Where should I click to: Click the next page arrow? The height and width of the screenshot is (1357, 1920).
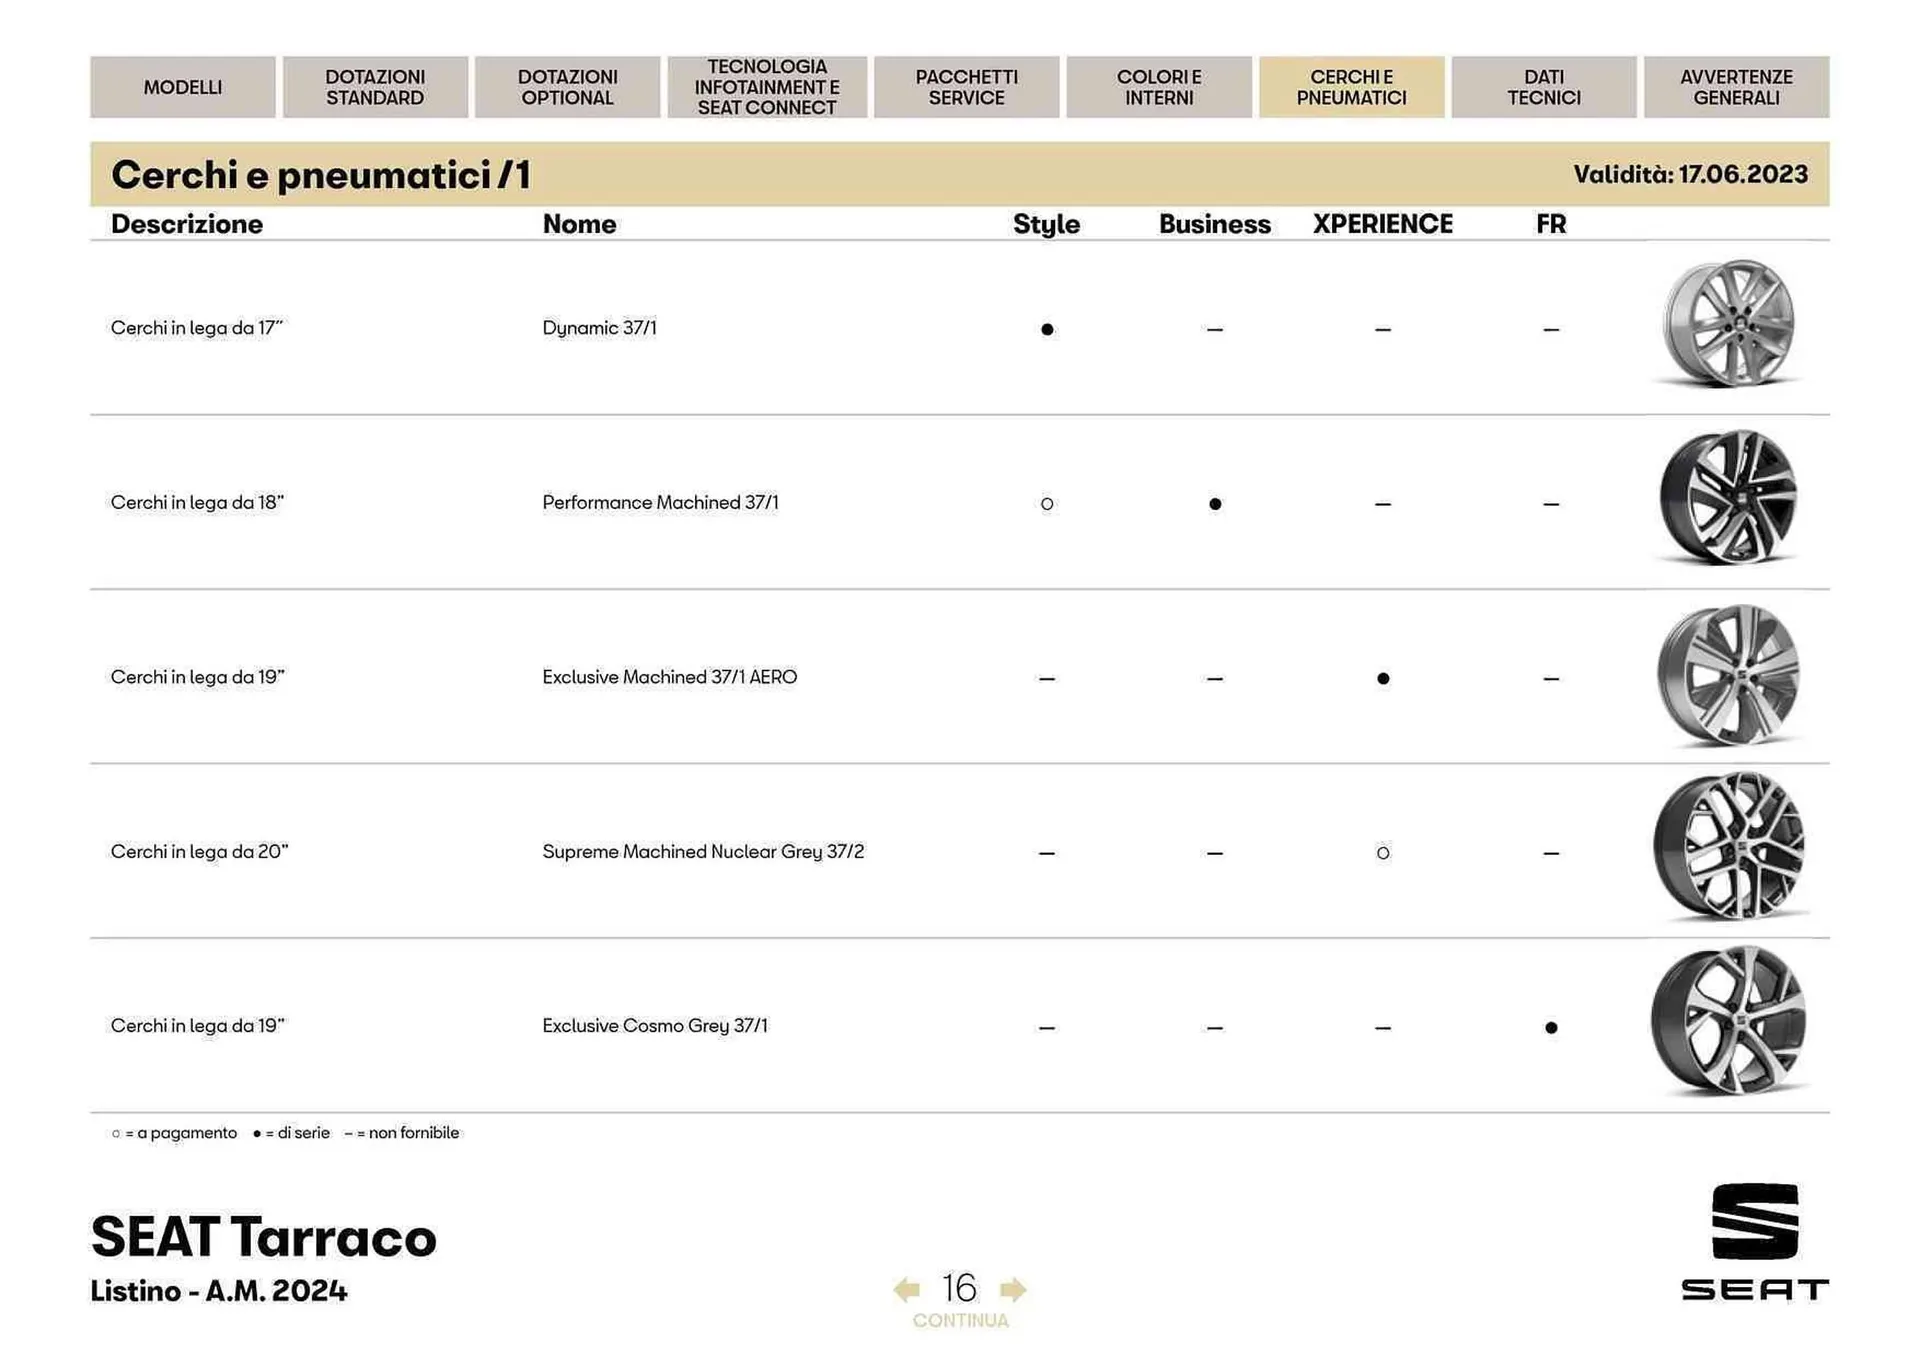tap(1013, 1289)
